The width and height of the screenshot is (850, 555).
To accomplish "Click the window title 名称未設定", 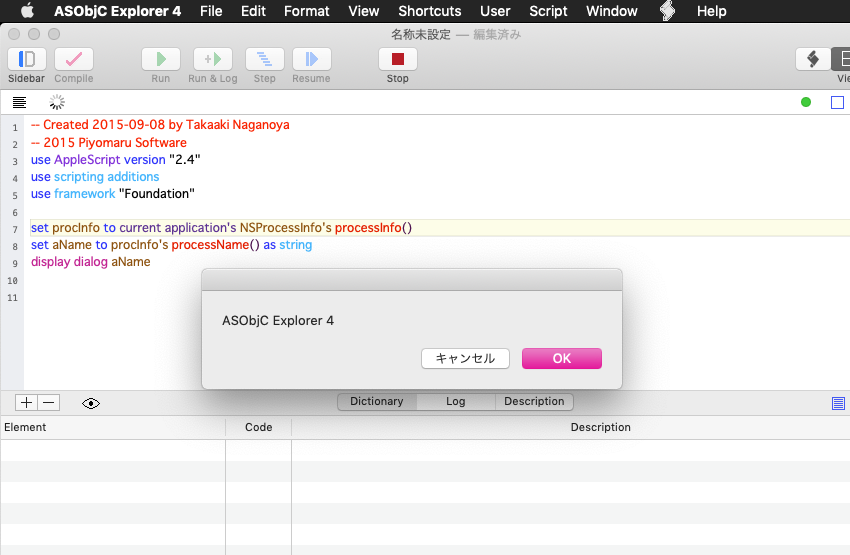I will [421, 35].
